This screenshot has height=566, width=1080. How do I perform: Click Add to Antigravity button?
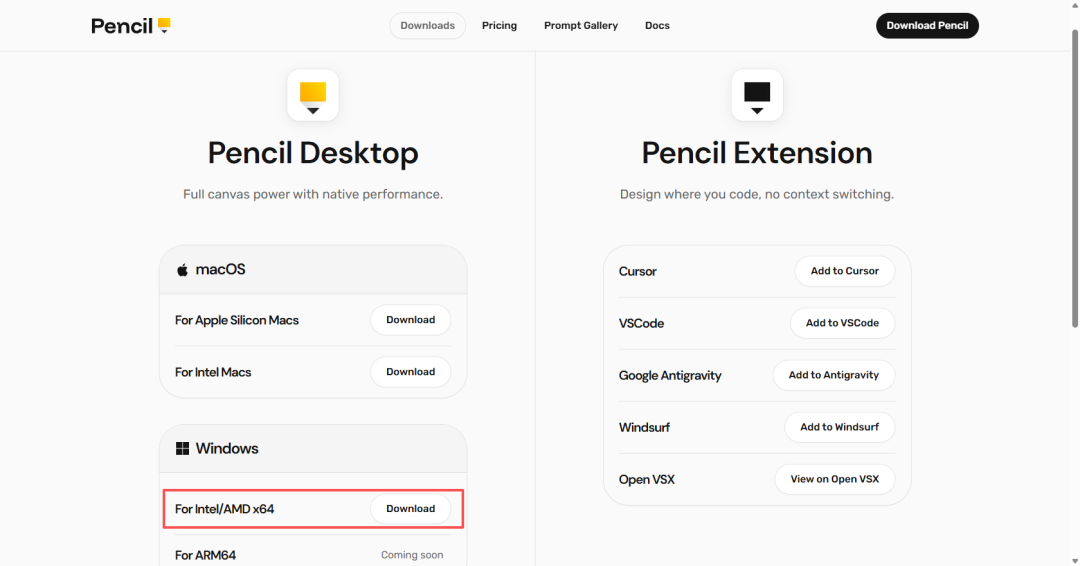833,375
